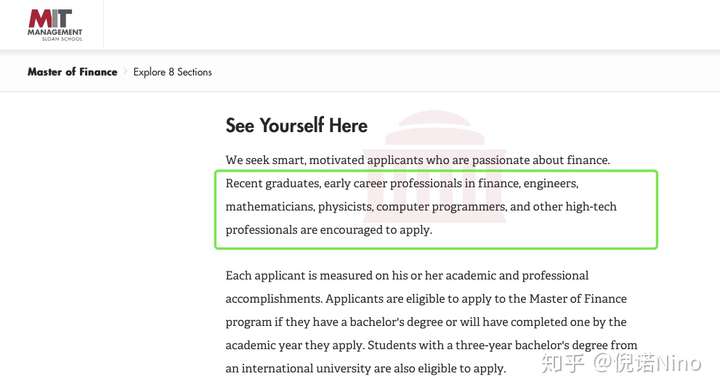Click 'an international university are also eligible' line
The width and height of the screenshot is (720, 392).
click(x=366, y=369)
